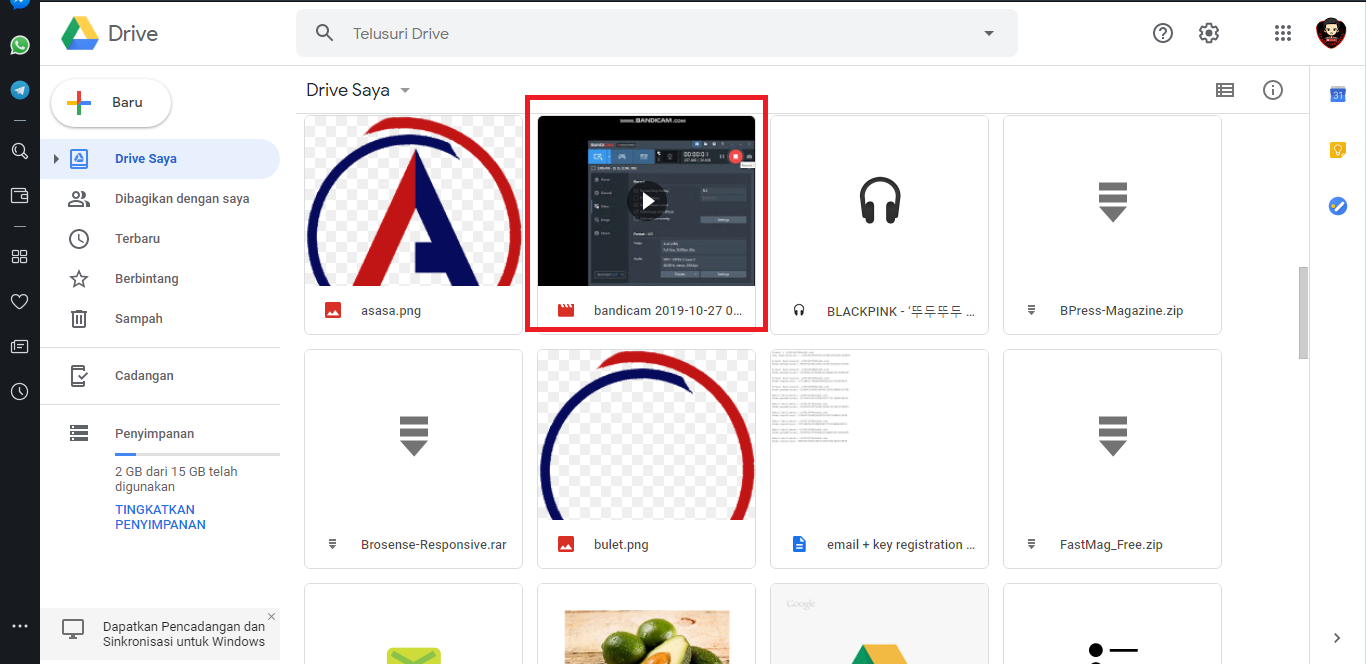This screenshot has height=664, width=1366.
Task: Open Terbaru recent files
Action: point(160,239)
